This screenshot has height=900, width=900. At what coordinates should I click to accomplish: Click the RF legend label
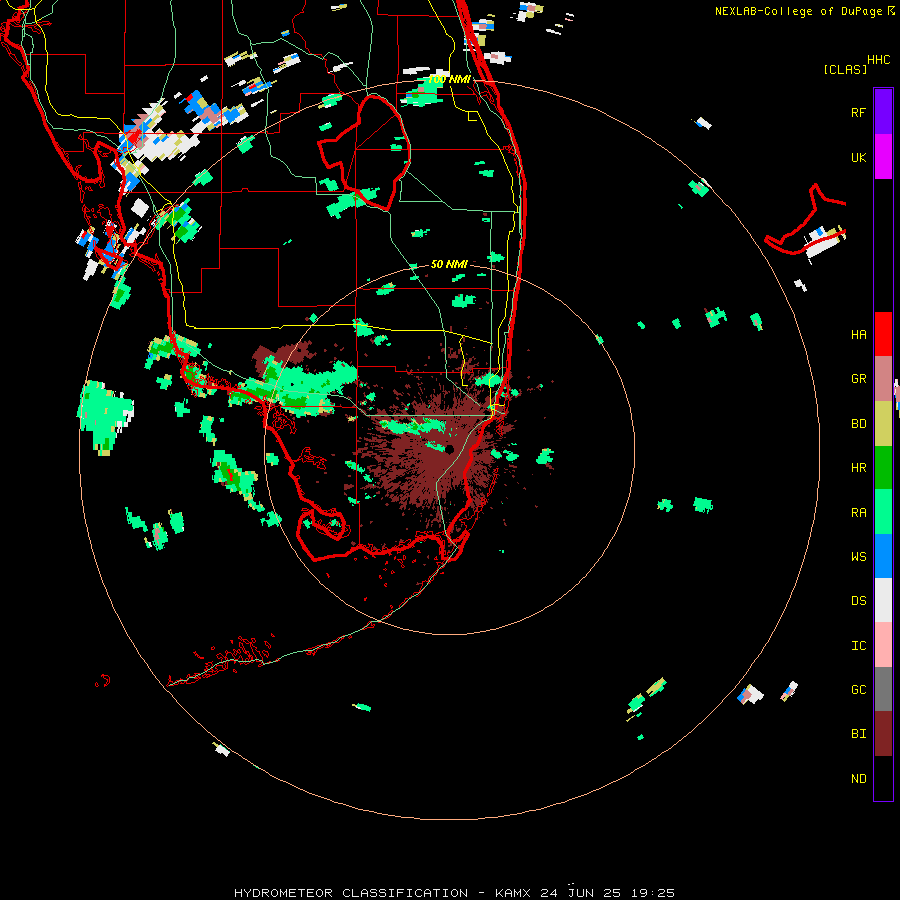(x=858, y=112)
